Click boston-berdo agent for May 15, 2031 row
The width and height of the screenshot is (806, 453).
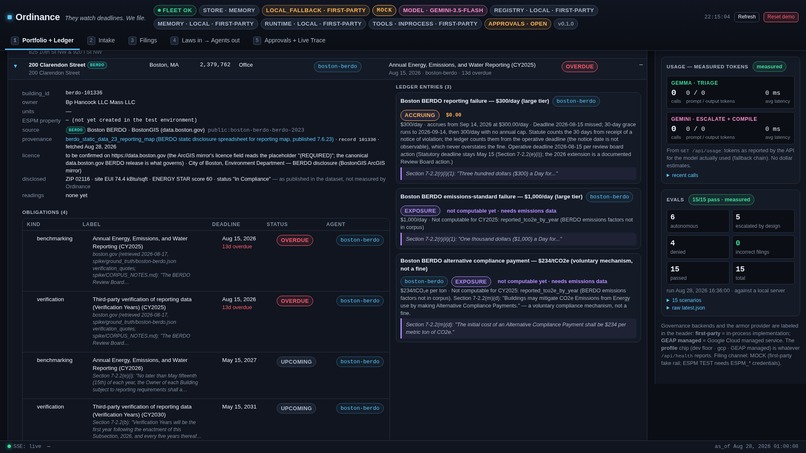(360, 408)
